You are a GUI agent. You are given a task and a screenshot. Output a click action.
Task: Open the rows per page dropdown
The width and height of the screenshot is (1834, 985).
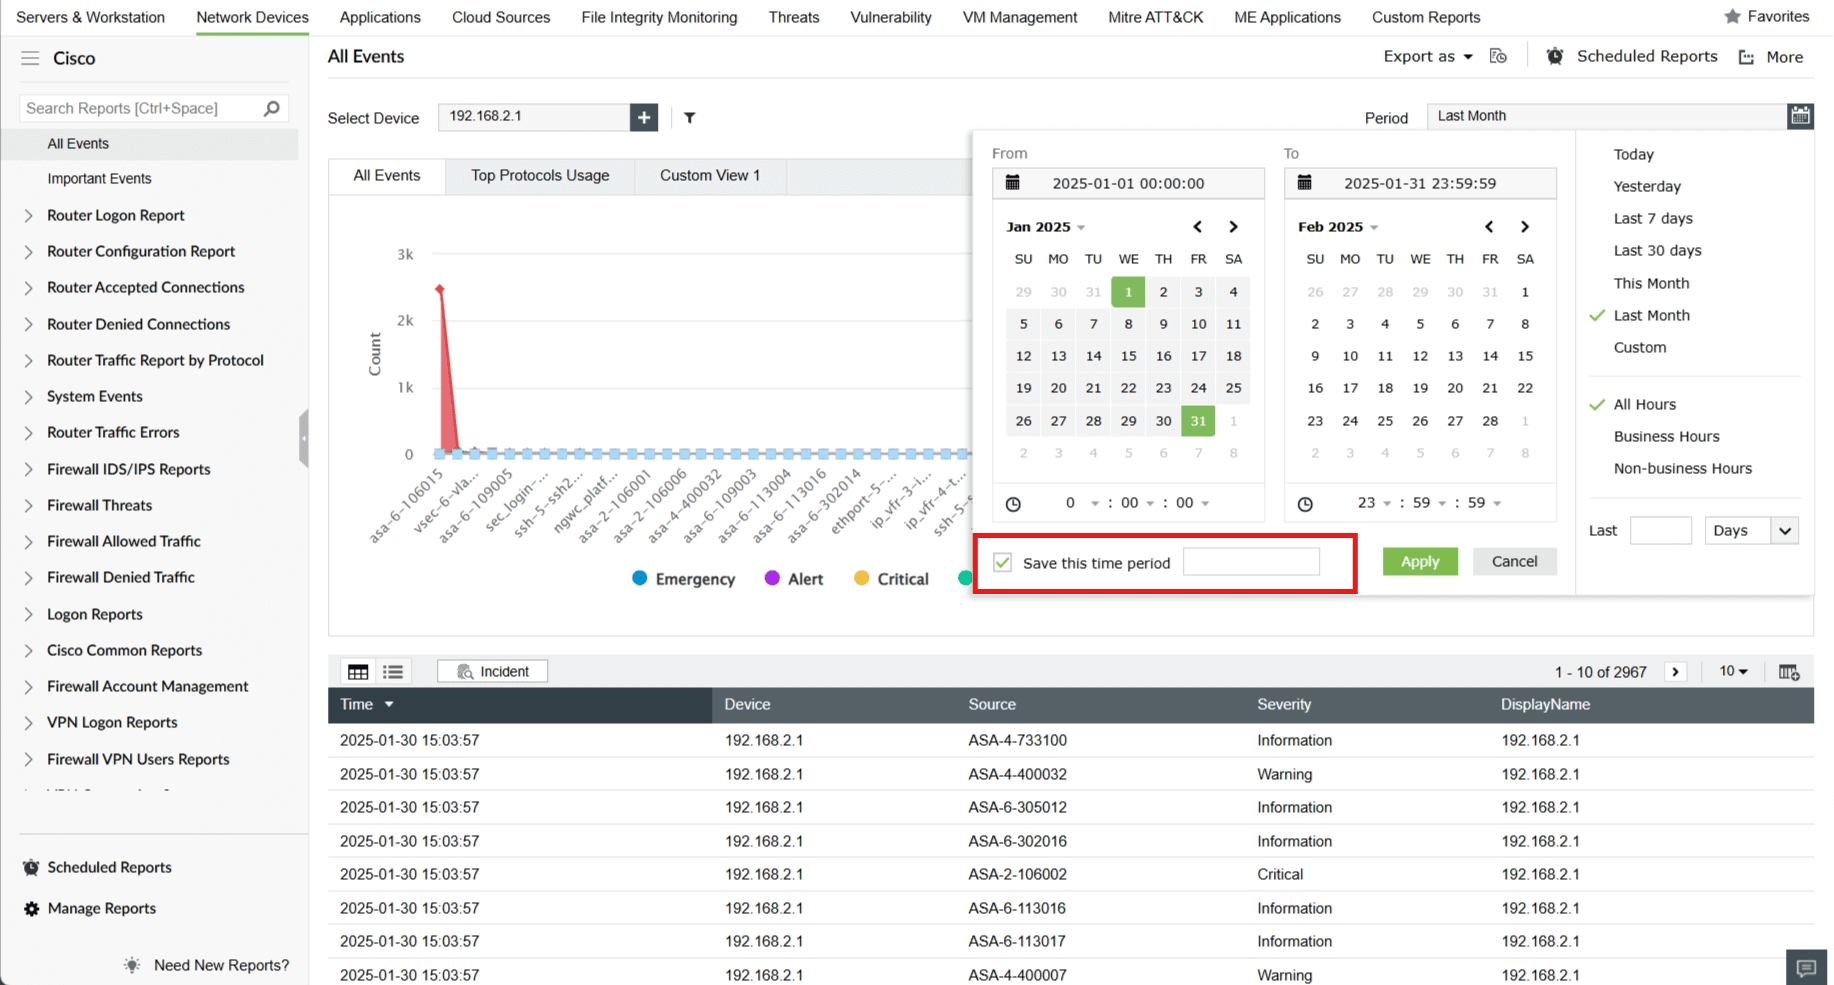pyautogui.click(x=1733, y=672)
